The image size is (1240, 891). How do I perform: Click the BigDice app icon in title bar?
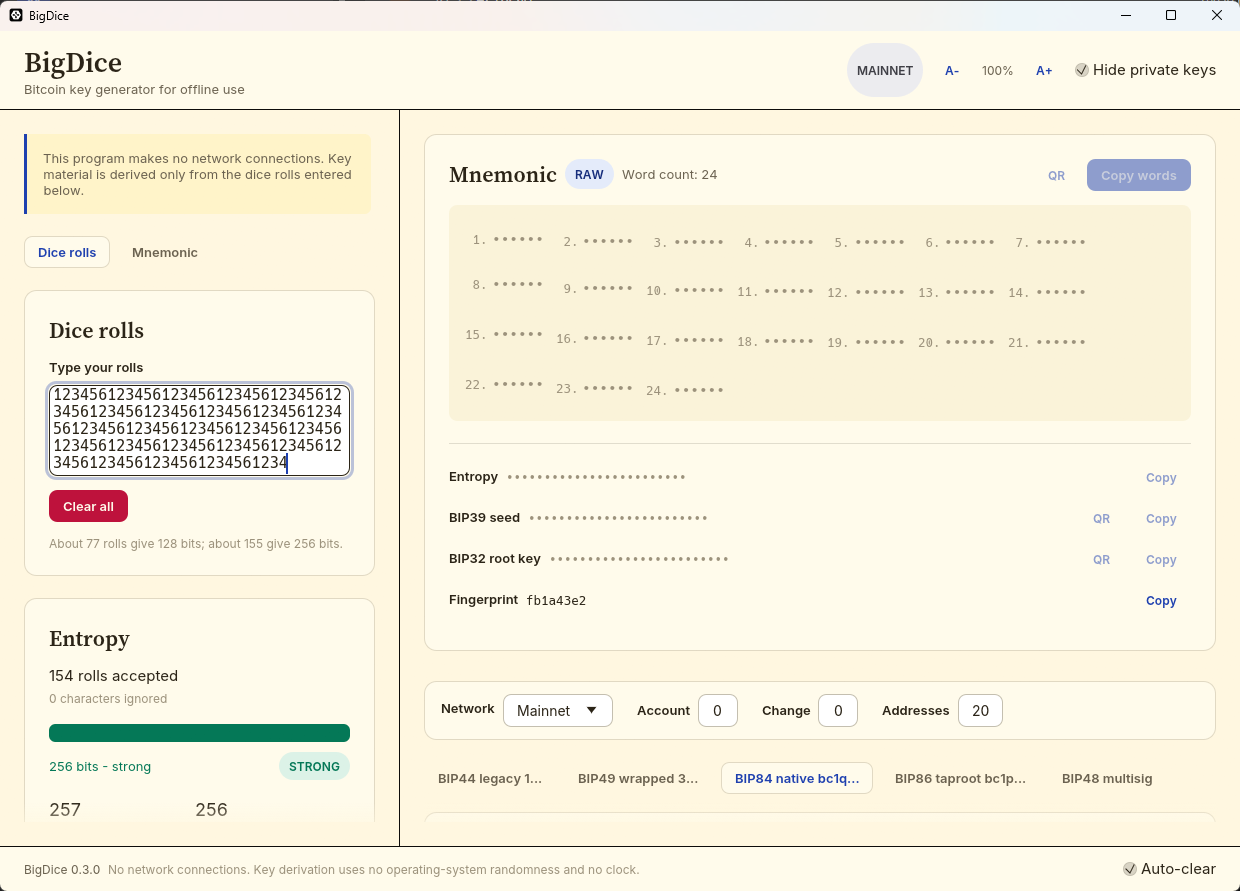16,16
